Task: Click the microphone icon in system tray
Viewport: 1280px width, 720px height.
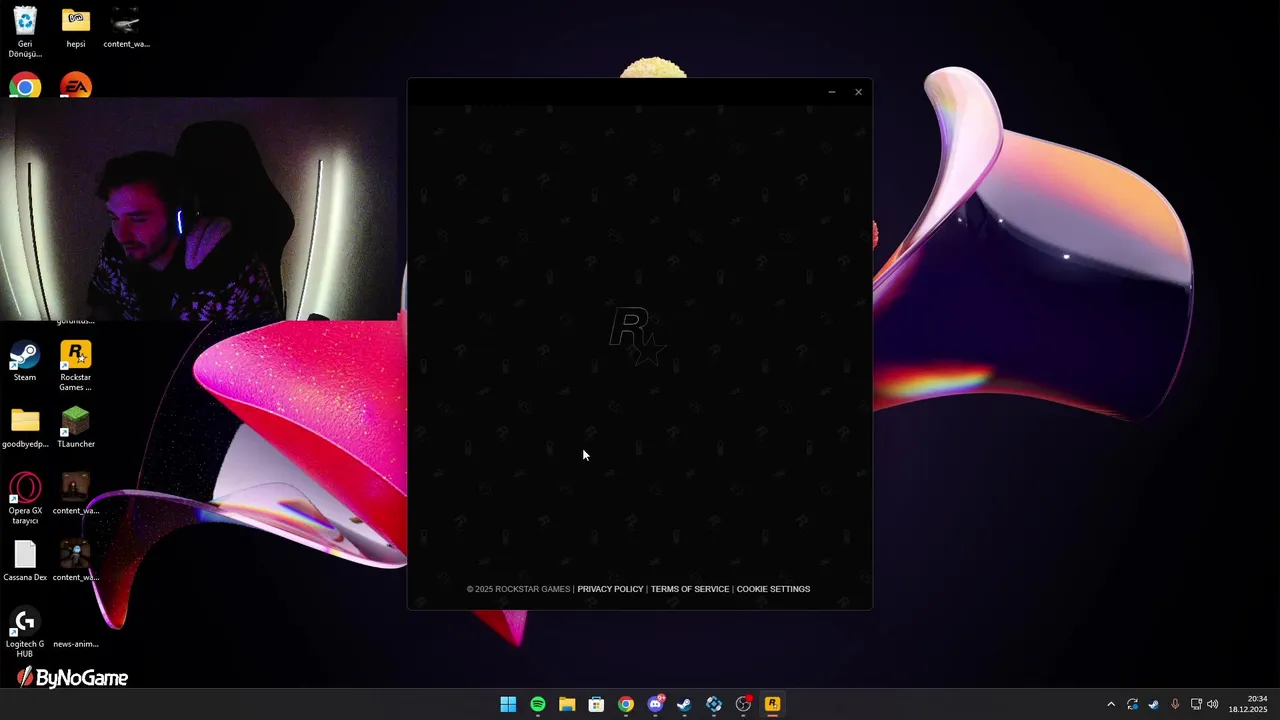Action: click(x=1175, y=704)
